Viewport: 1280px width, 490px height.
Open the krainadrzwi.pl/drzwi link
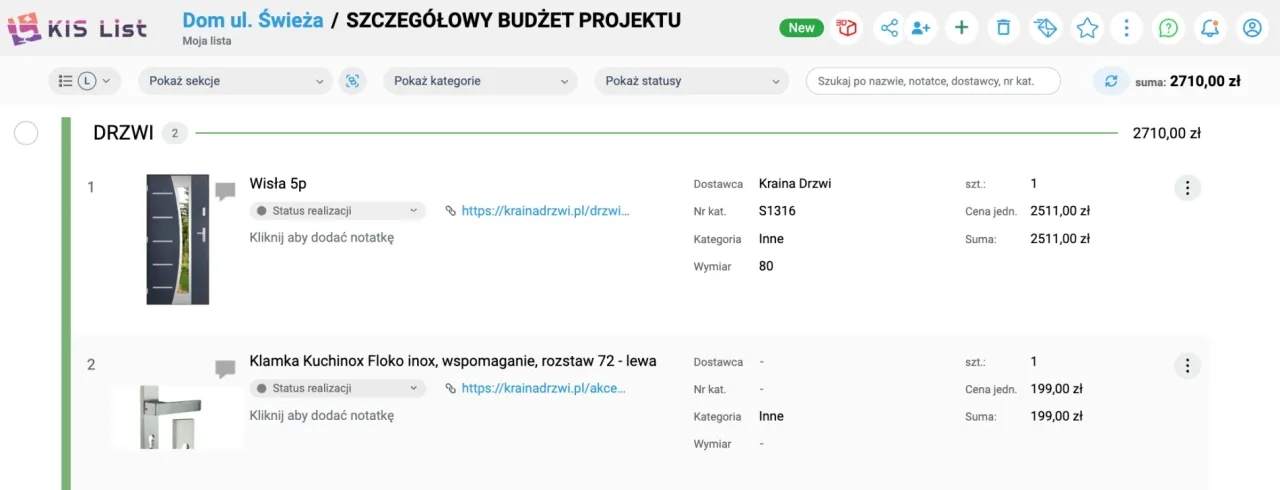[x=545, y=211]
